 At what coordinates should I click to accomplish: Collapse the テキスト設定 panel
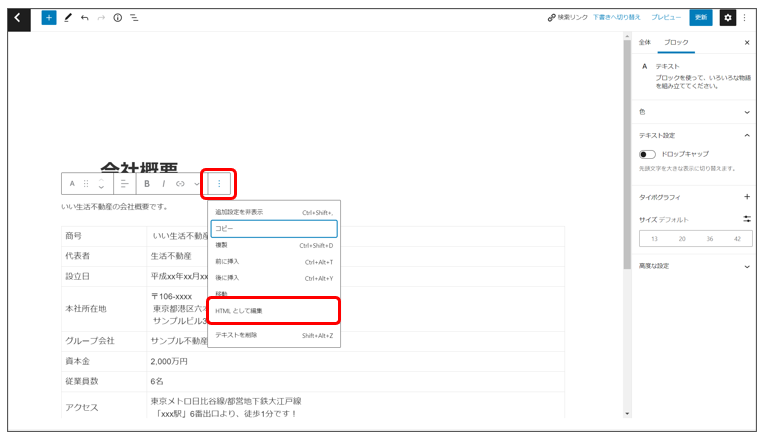coord(746,135)
